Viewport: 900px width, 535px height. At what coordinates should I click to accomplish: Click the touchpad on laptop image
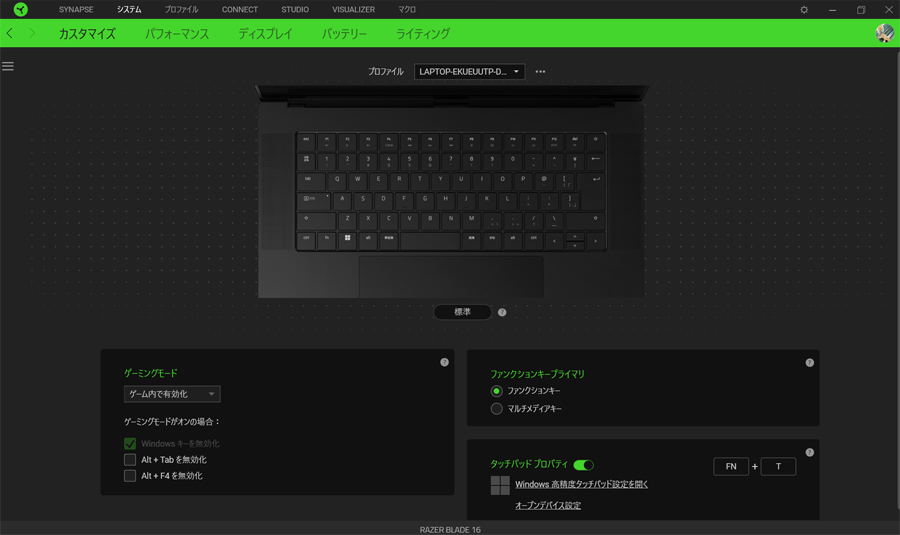tap(451, 277)
